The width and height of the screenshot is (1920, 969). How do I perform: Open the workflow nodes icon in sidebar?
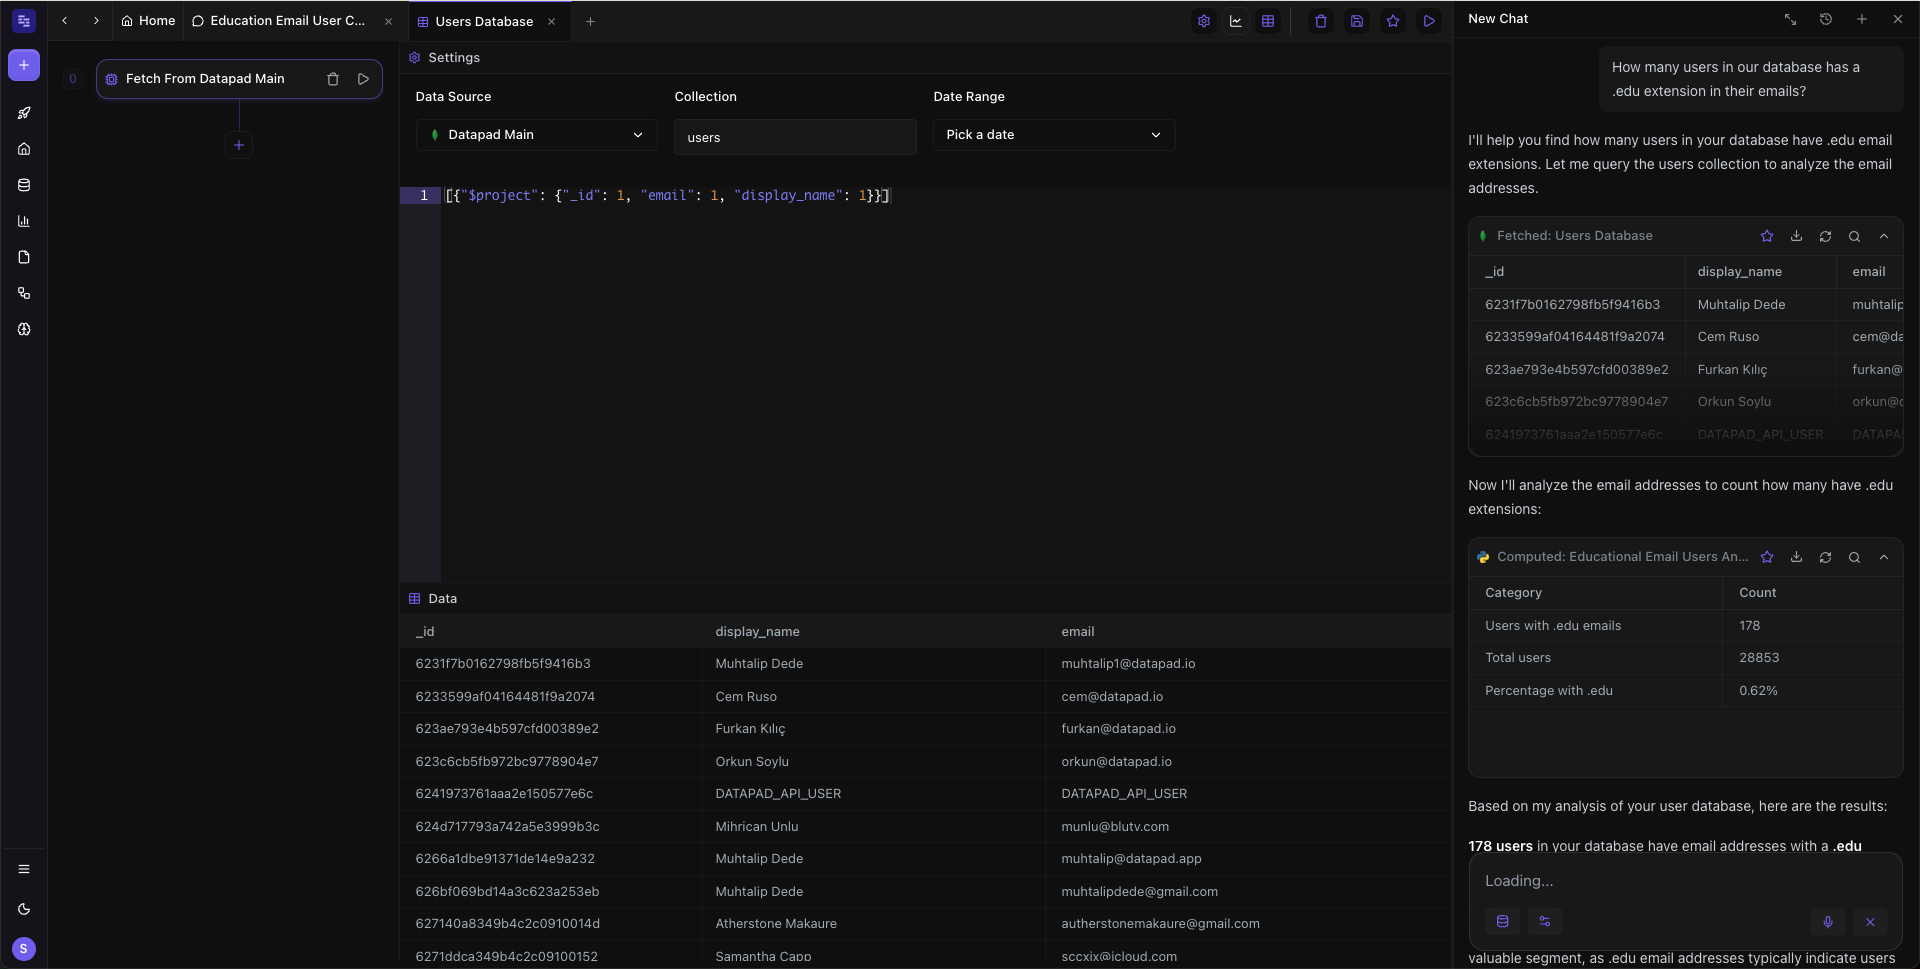(x=24, y=293)
